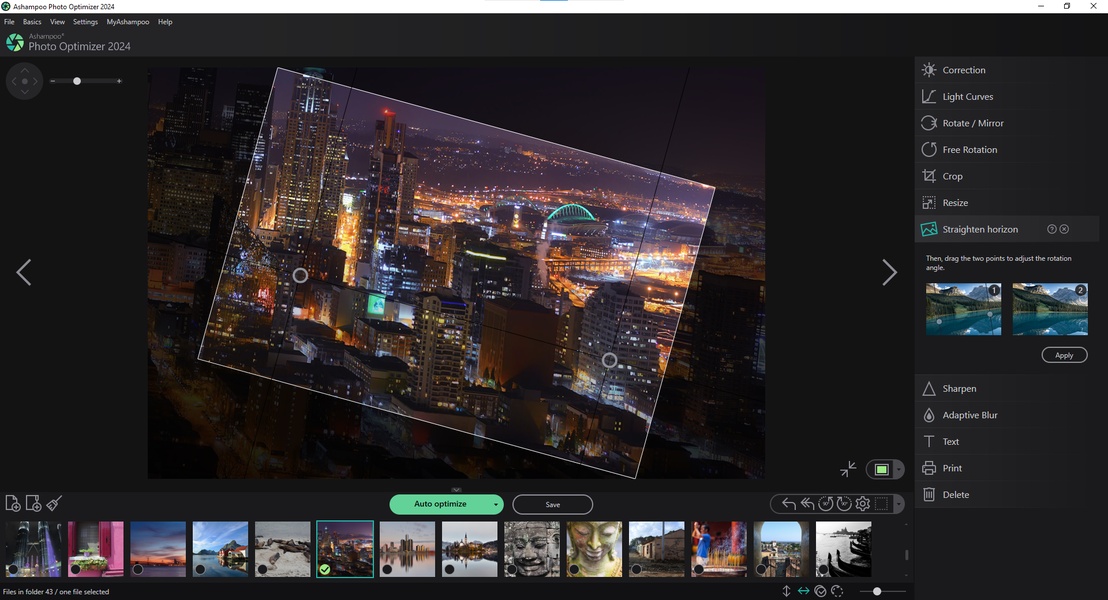Open the Basics menu
Image resolution: width=1108 pixels, height=600 pixels.
(32, 22)
